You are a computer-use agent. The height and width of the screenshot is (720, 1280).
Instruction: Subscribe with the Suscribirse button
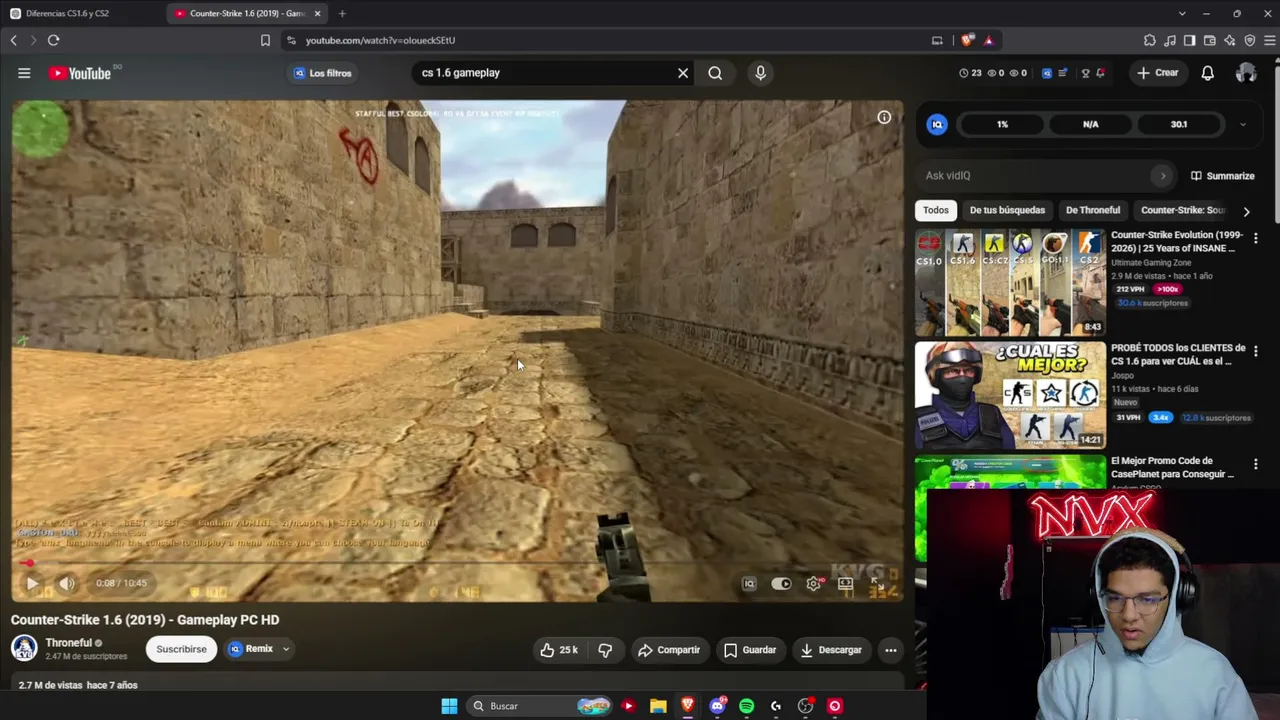pos(181,649)
